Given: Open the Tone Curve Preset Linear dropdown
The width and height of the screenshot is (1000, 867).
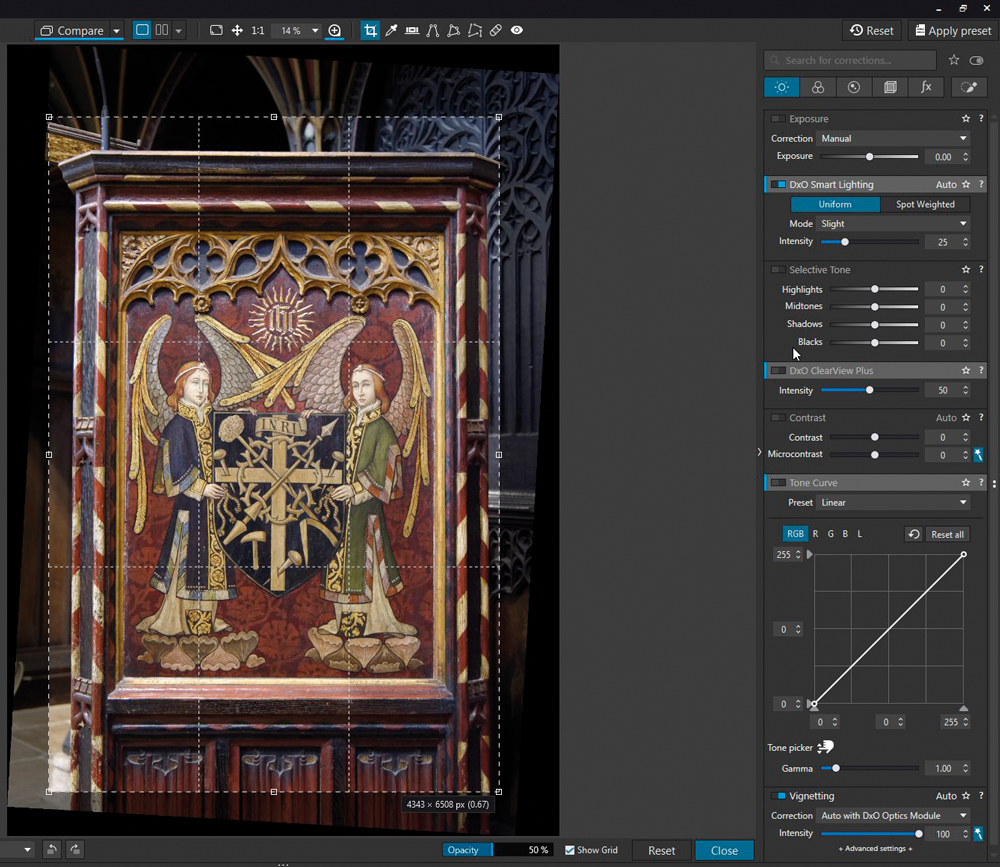Looking at the screenshot, I should pyautogui.click(x=893, y=503).
